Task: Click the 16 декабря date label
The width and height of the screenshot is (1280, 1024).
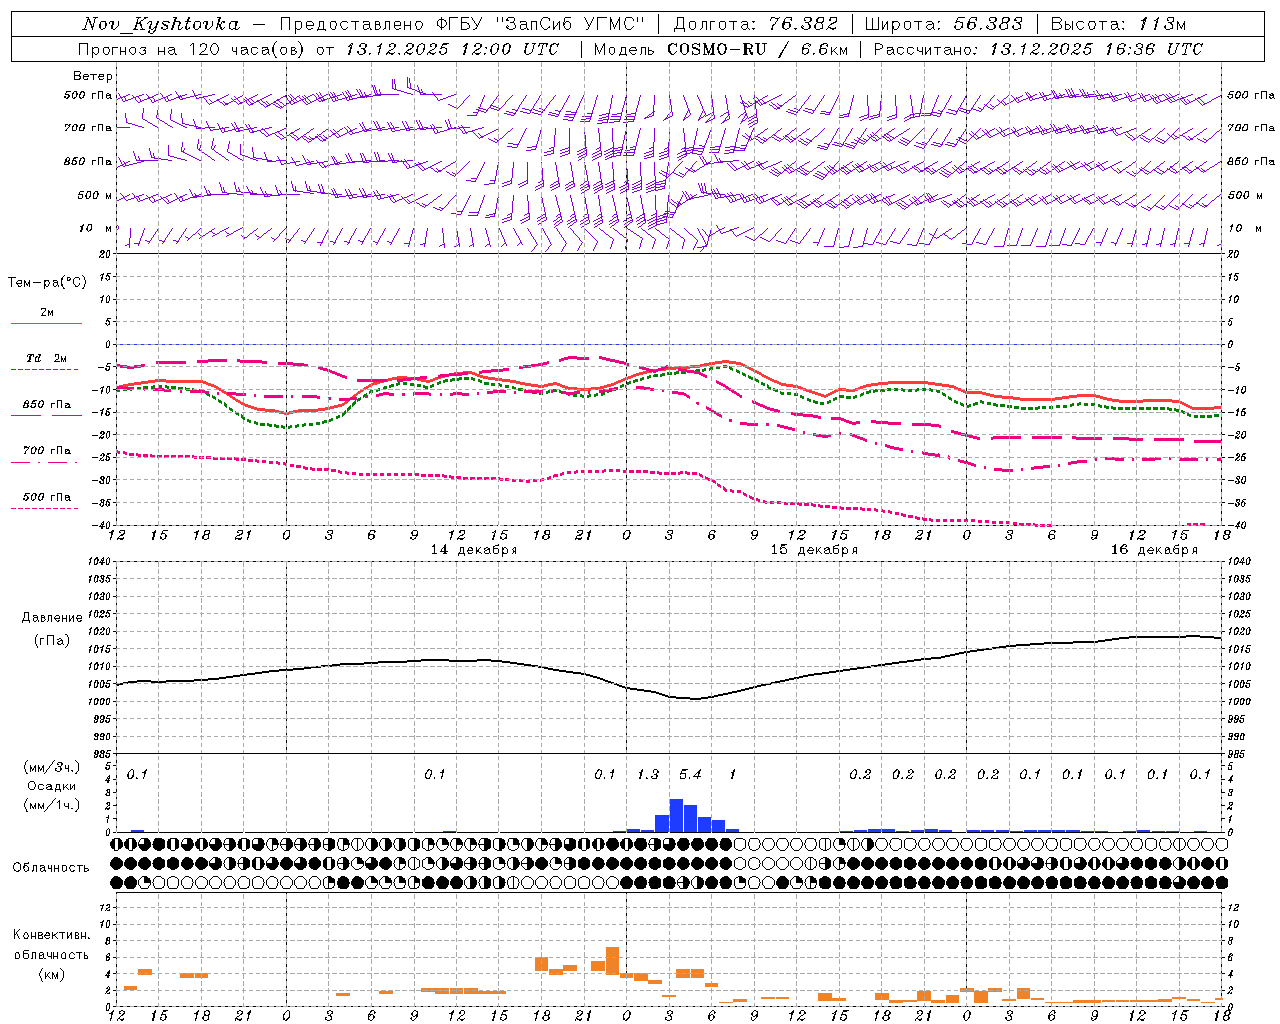Action: [1154, 550]
